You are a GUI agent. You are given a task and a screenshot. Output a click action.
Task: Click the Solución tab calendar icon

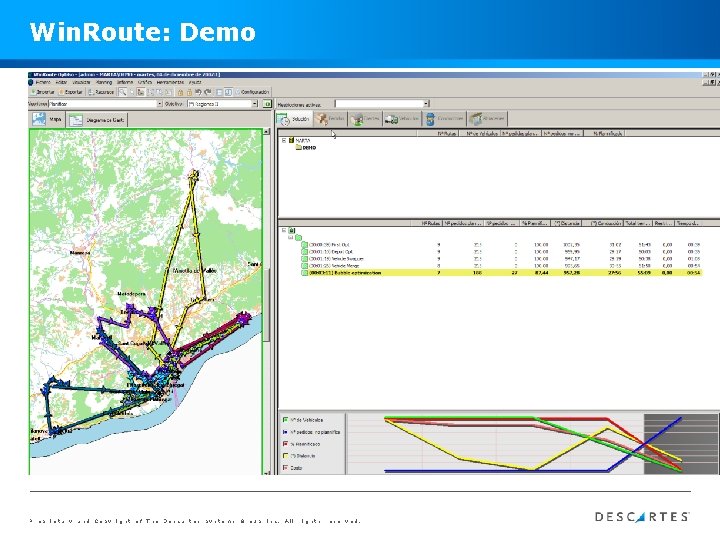[283, 119]
